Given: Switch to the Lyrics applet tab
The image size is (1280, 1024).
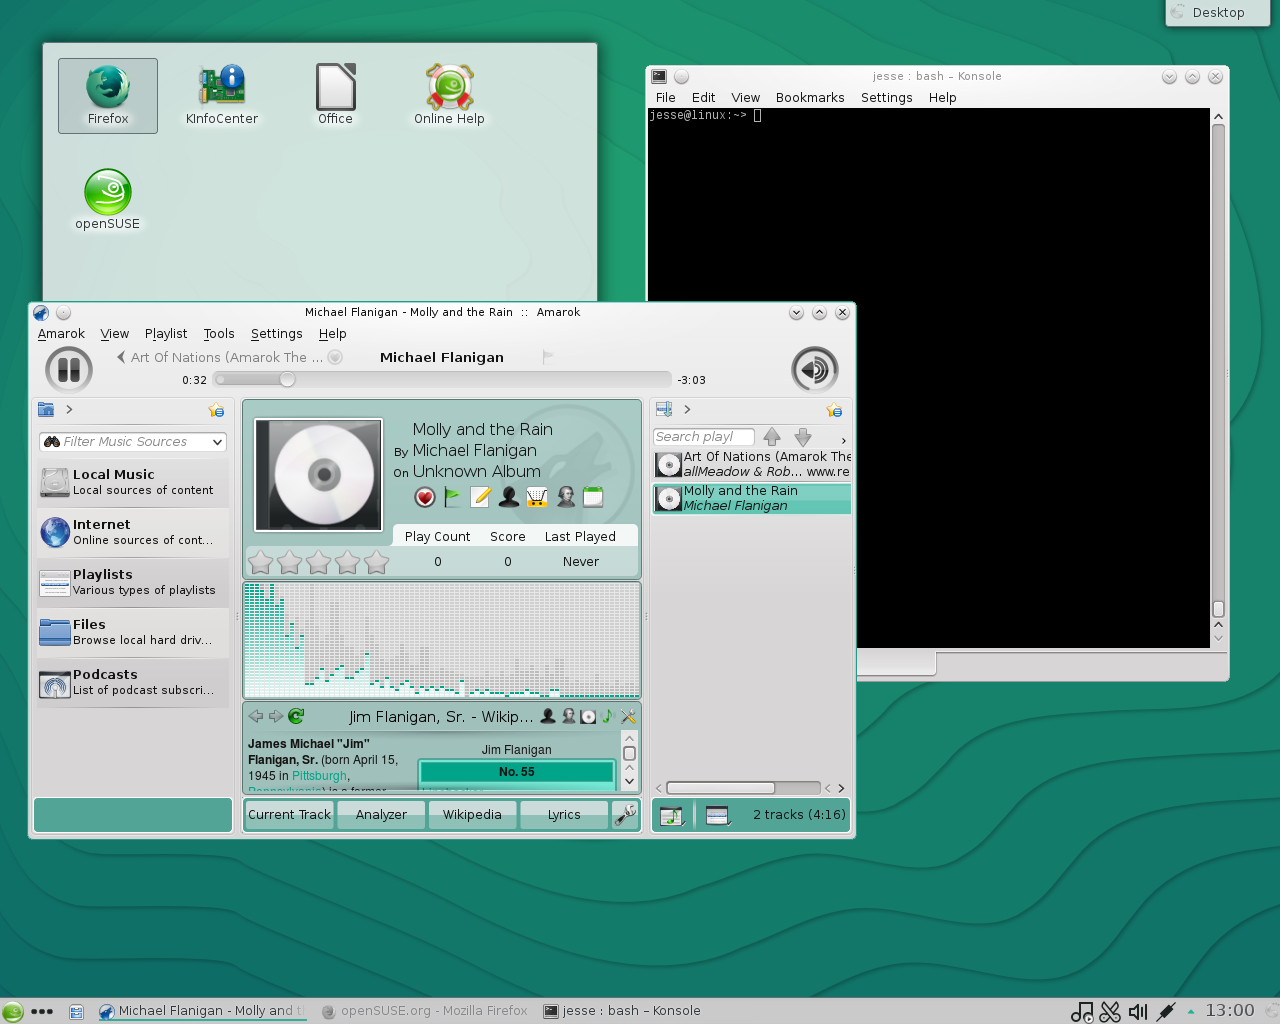Looking at the screenshot, I should [x=564, y=815].
